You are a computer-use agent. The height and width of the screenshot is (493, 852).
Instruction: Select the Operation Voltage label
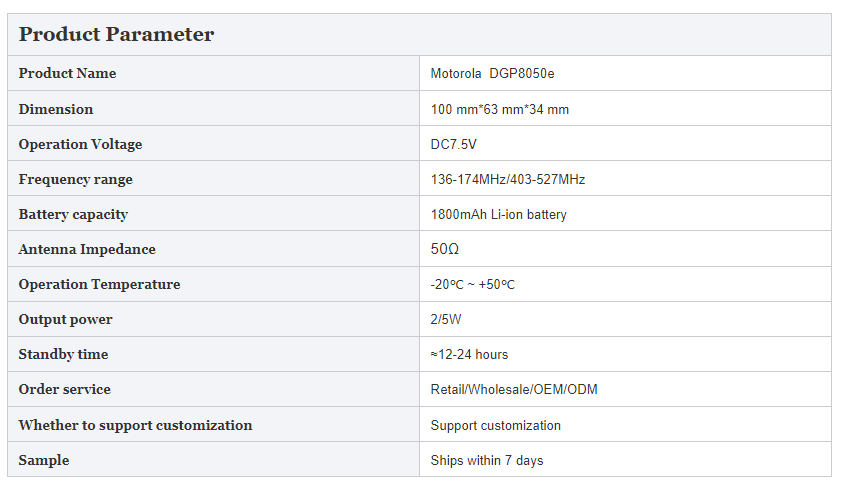click(x=80, y=145)
